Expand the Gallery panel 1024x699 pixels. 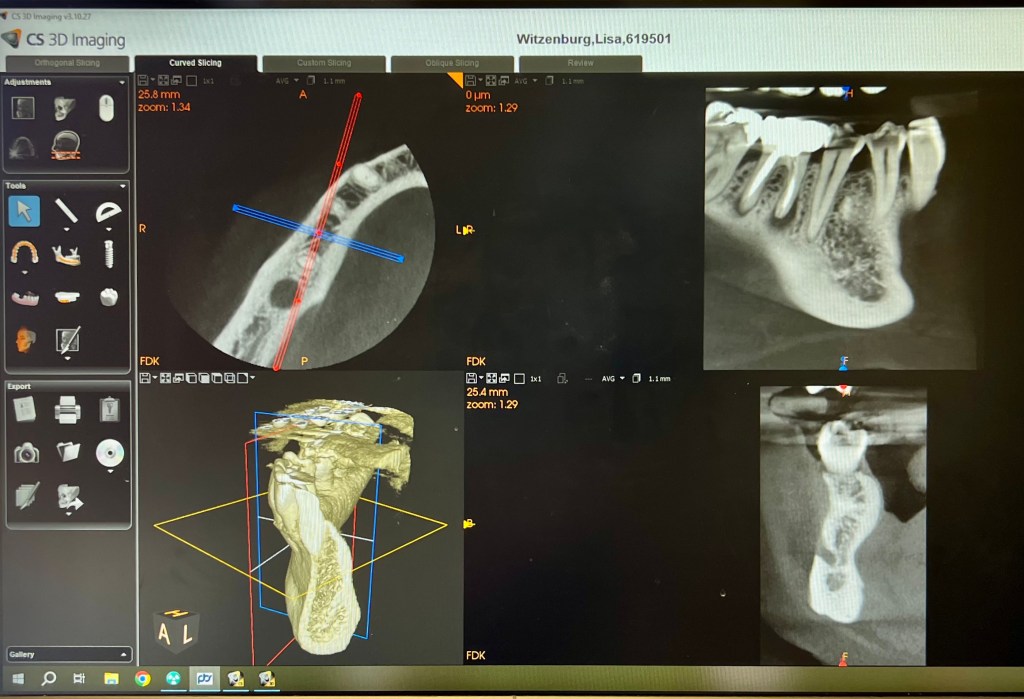(x=123, y=654)
